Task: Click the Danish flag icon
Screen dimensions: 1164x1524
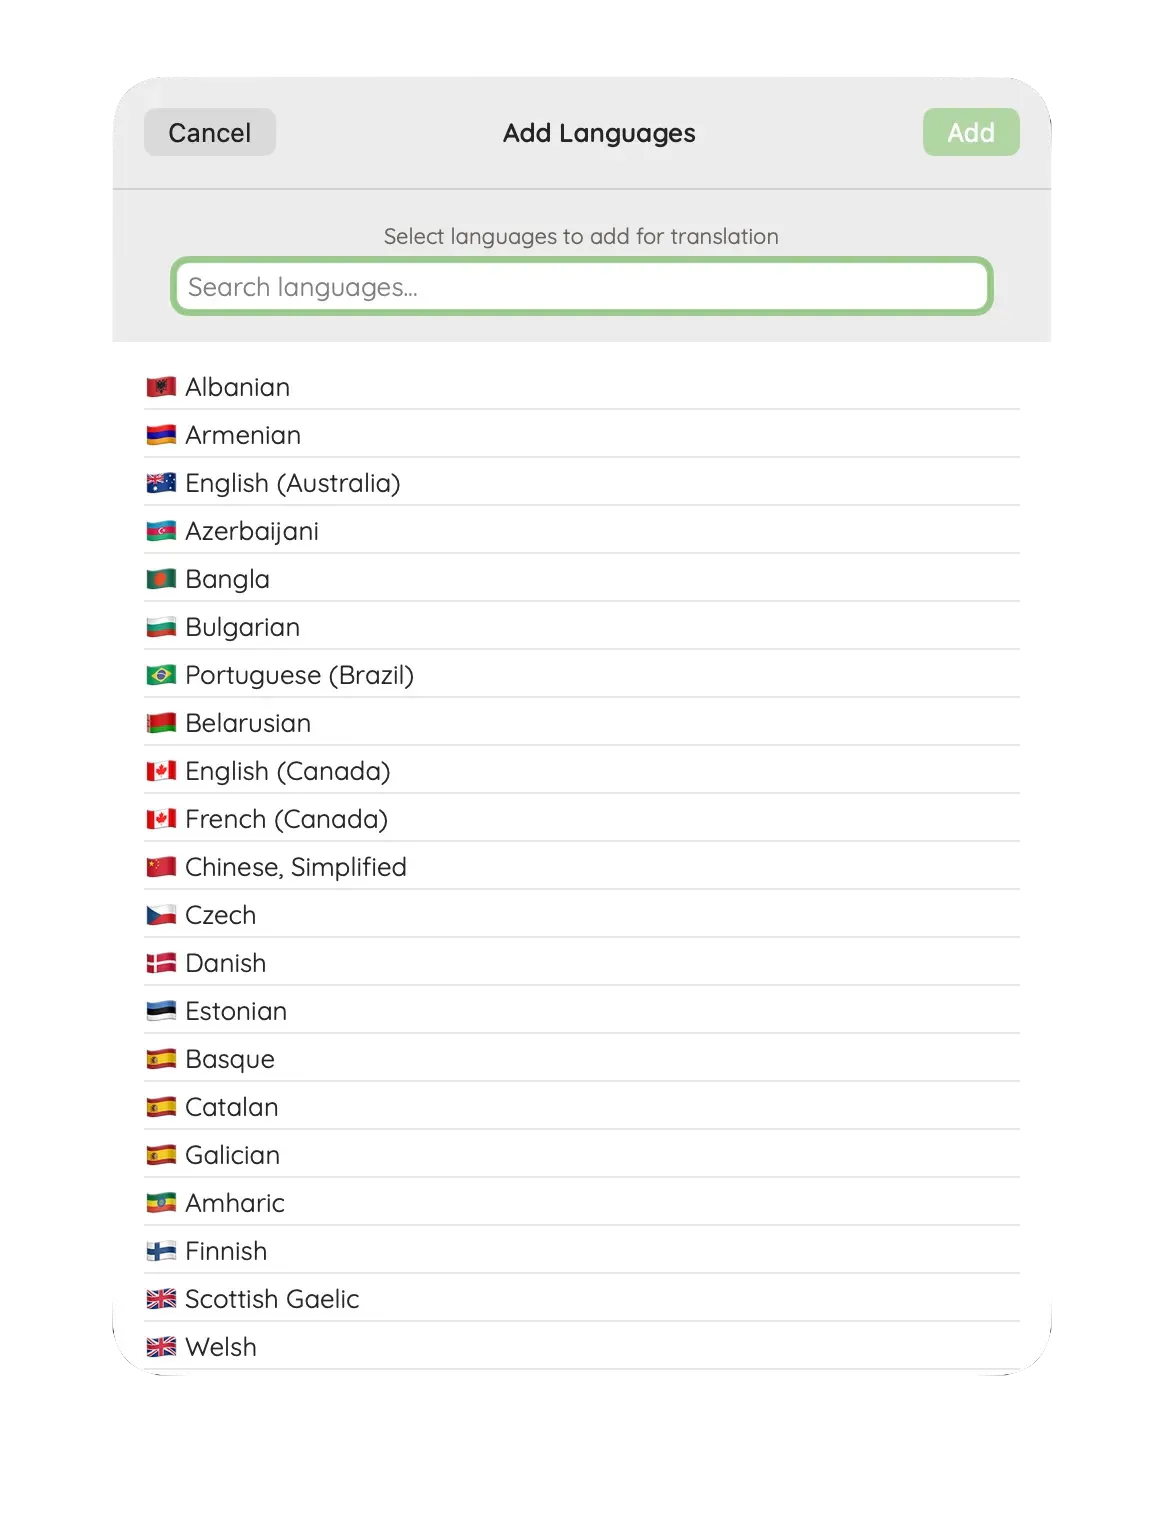Action: point(161,963)
